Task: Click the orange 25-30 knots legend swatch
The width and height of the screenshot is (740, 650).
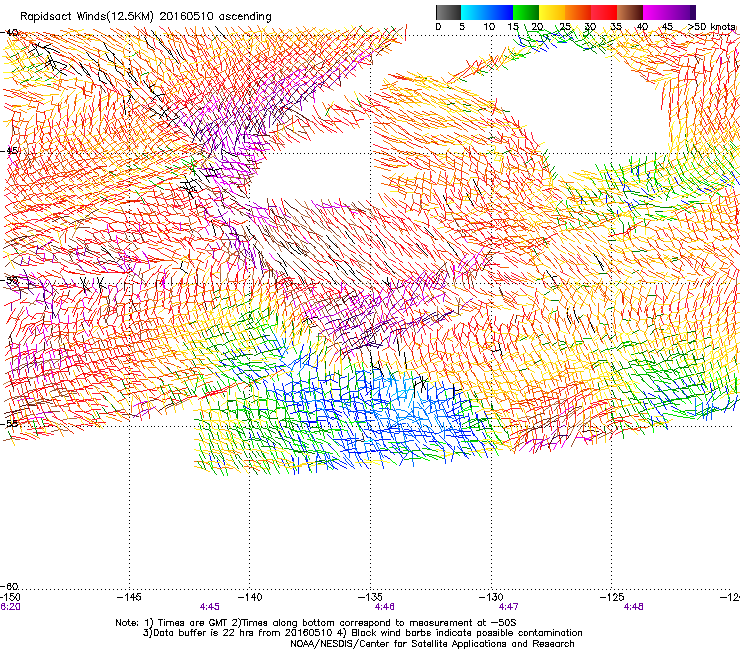Action: pos(578,12)
